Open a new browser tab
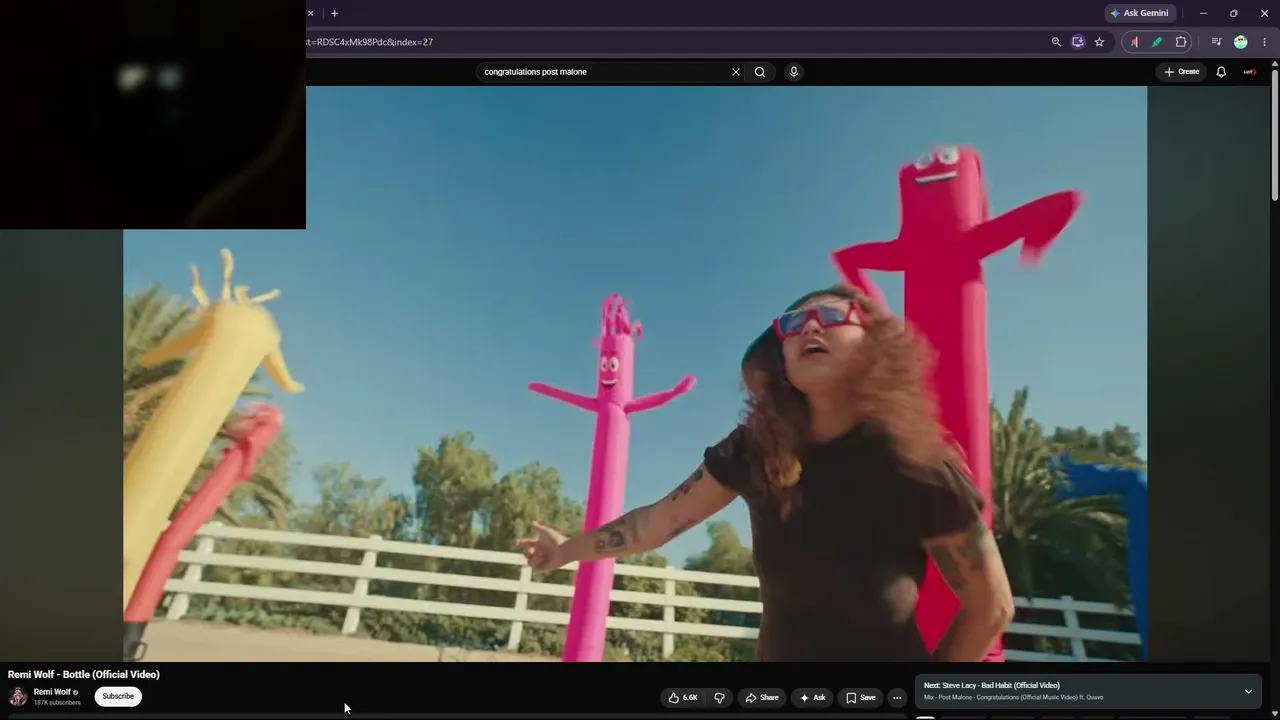Viewport: 1280px width, 720px height. (334, 13)
